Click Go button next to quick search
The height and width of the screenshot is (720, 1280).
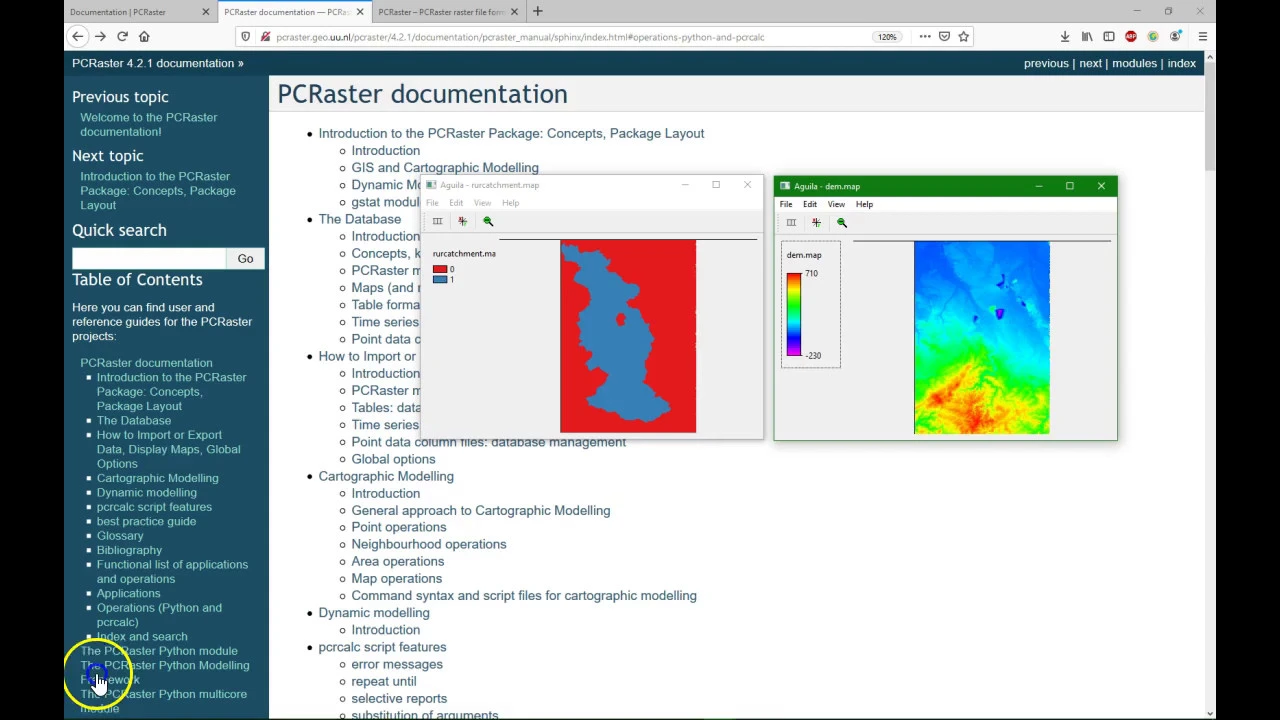coord(245,259)
